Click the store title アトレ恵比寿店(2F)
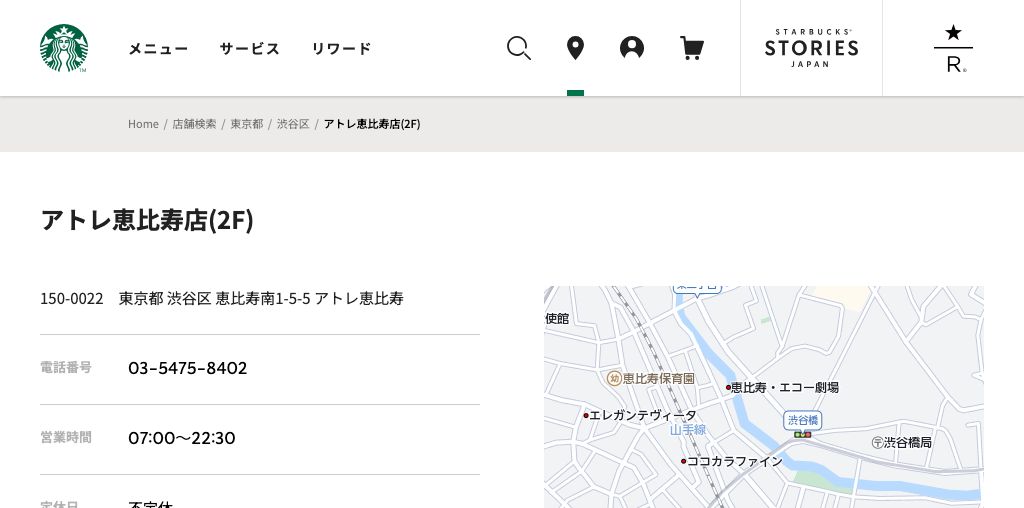The height and width of the screenshot is (508, 1024). tap(147, 220)
